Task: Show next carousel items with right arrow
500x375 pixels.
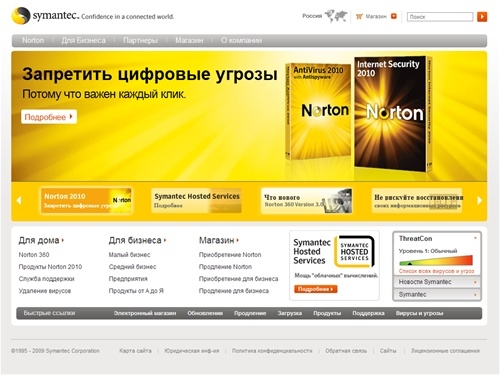Action: tap(480, 200)
